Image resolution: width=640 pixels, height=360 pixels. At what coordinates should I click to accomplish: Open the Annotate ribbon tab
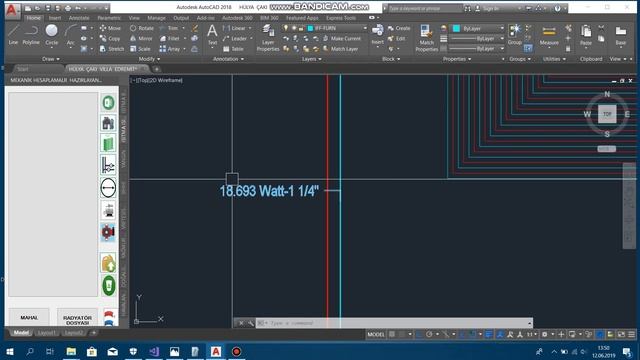pos(79,18)
